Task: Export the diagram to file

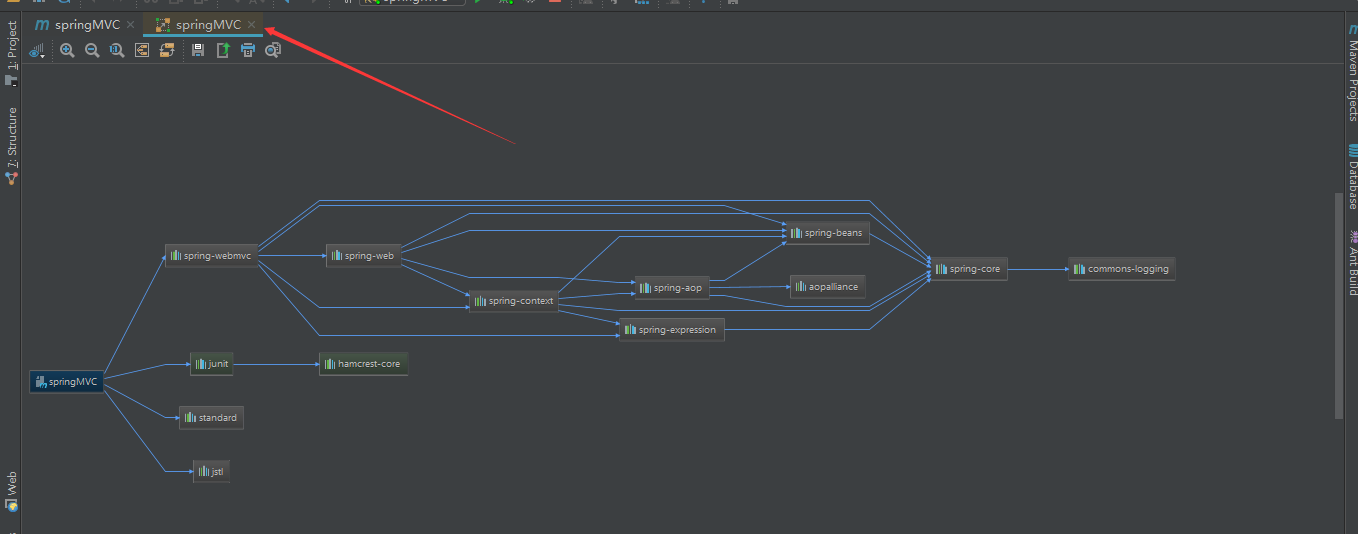Action: (223, 50)
